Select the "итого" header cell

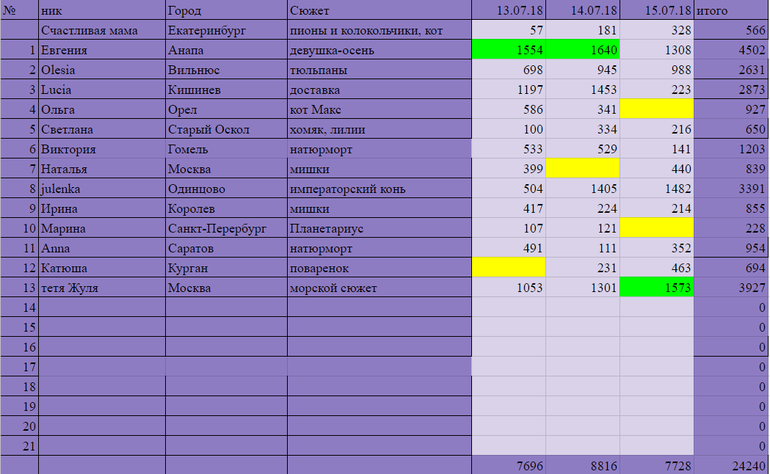pyautogui.click(x=730, y=10)
